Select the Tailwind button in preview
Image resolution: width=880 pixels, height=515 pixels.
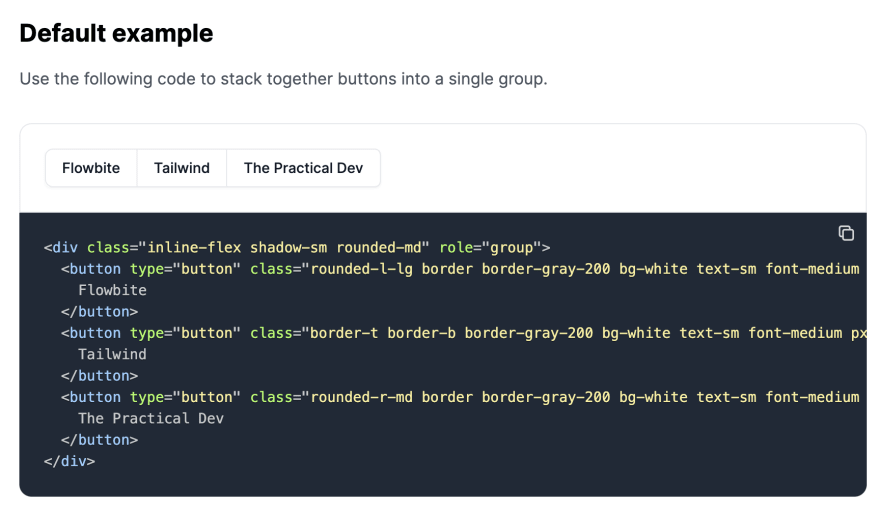182,168
